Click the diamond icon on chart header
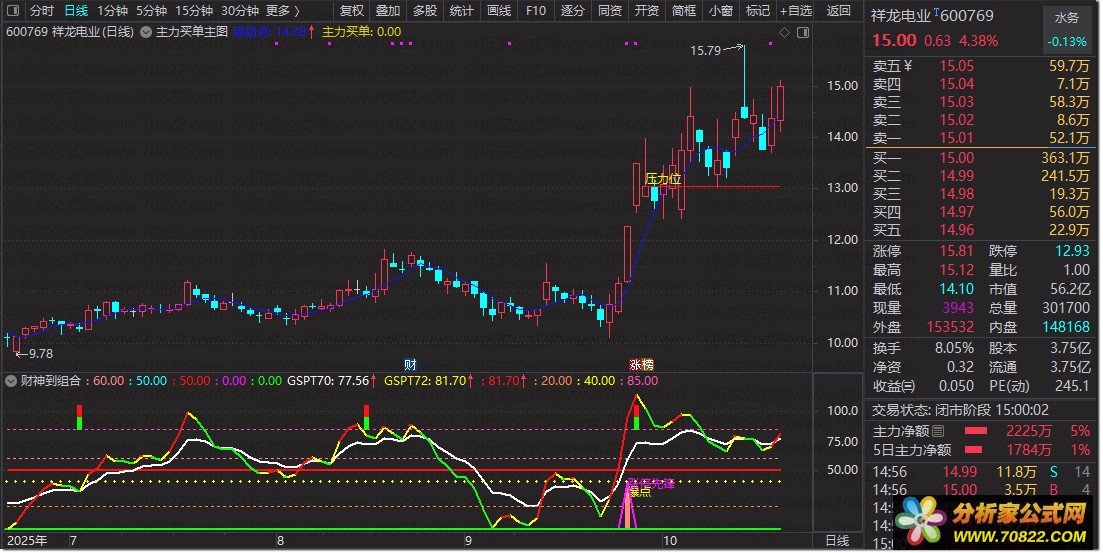The image size is (1103, 553). [784, 32]
